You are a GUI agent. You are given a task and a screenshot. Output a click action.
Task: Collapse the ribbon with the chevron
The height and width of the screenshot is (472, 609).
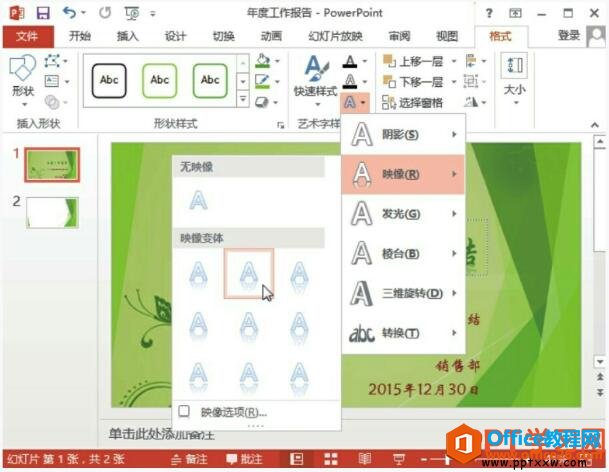click(595, 125)
